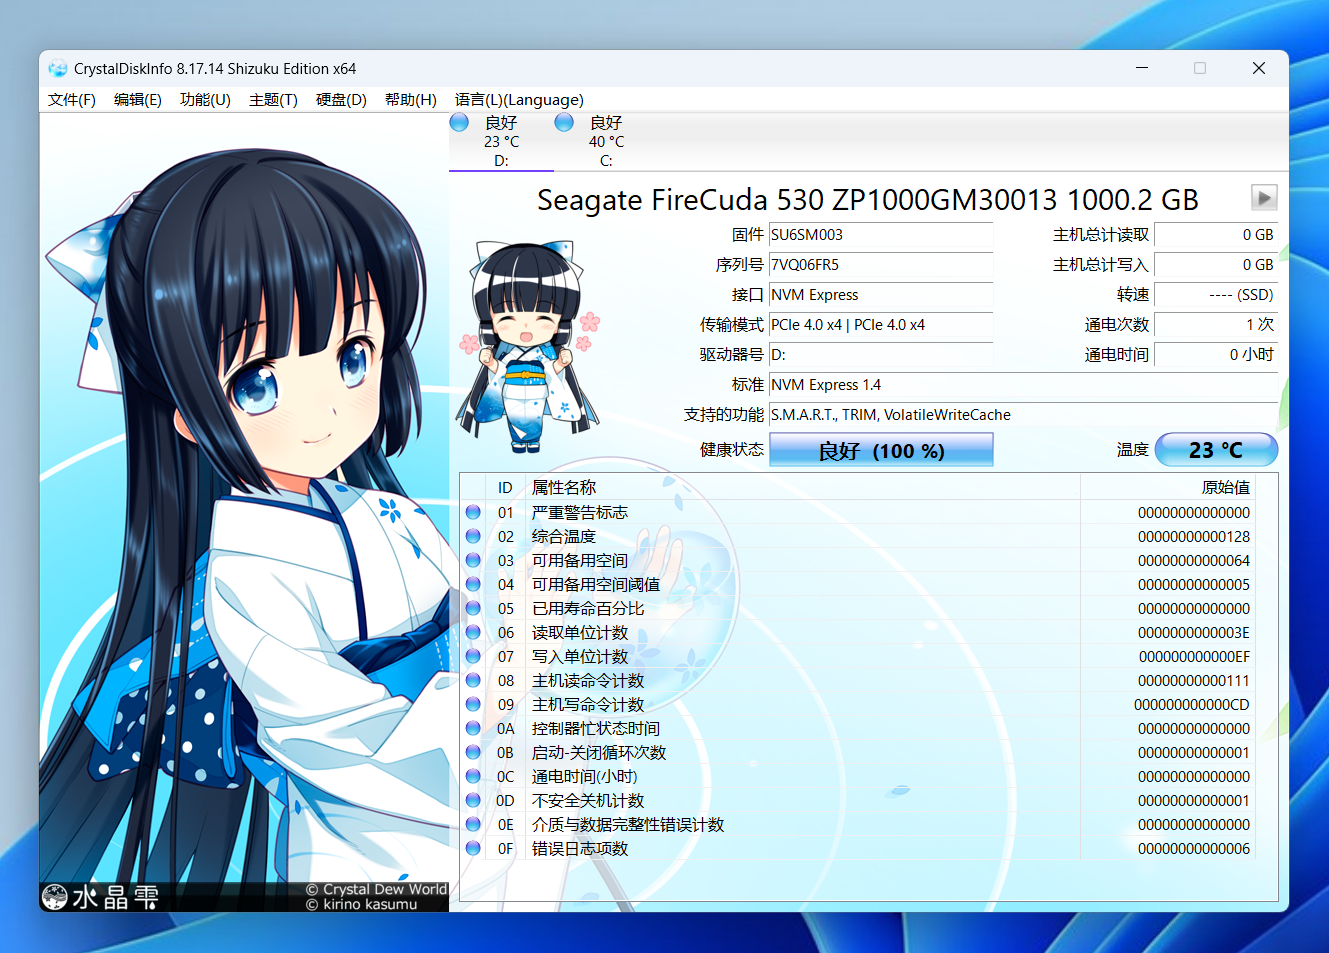Screen dimensions: 1329x953
Task: Select the 写入单位计数 attribute row
Action: click(x=857, y=656)
